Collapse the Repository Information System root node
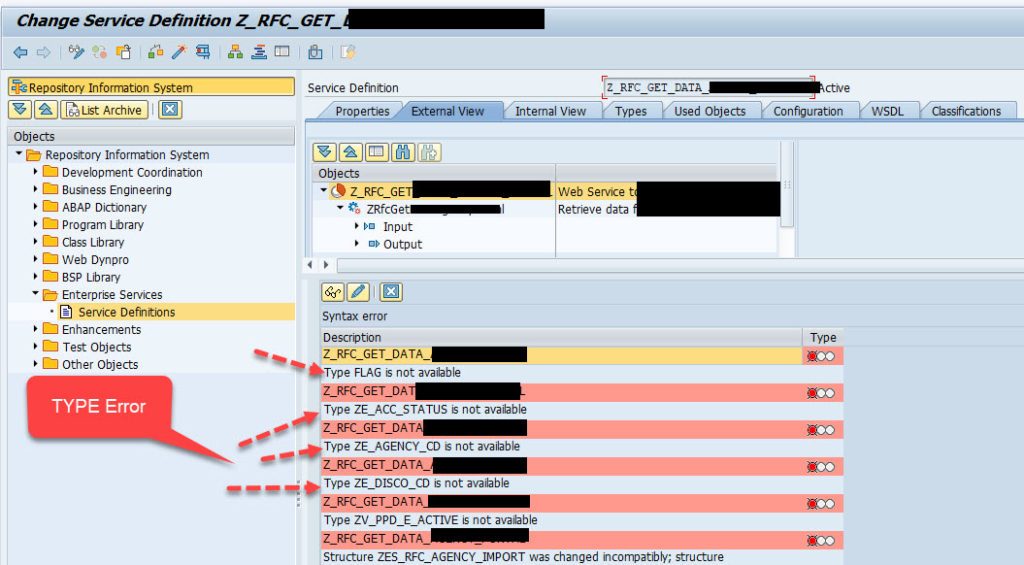The image size is (1024, 565). [x=19, y=155]
